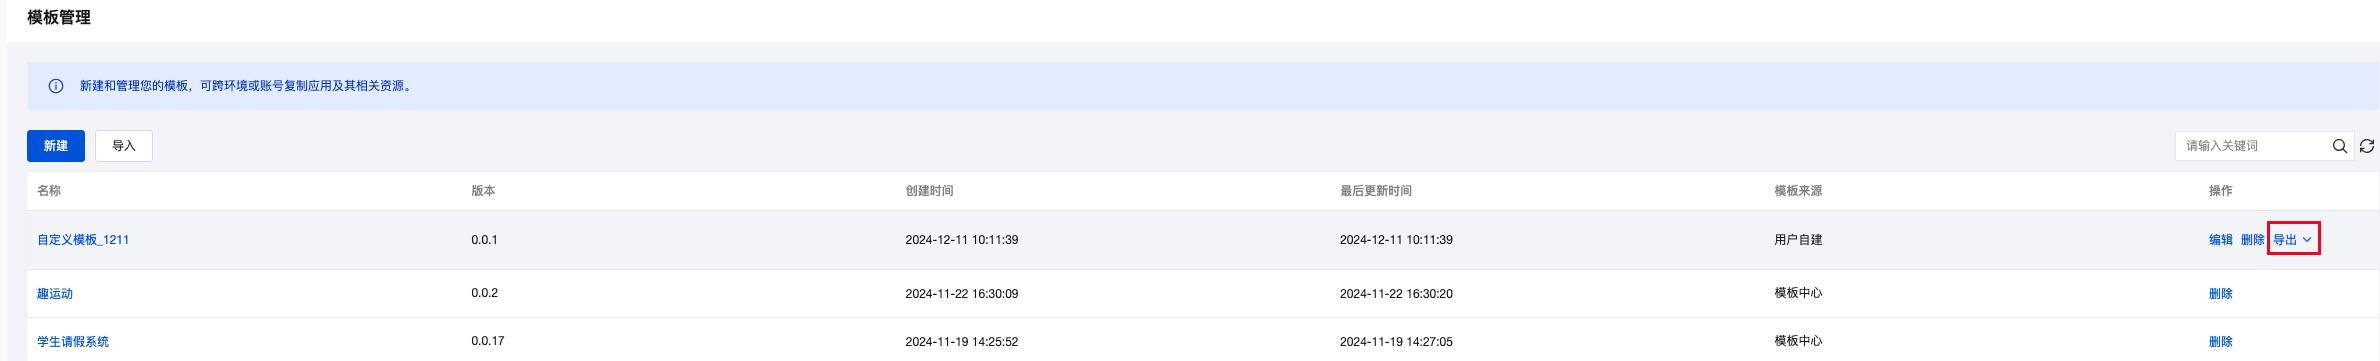Viewport: 2380px width, 361px height.
Task: Click the search magnifier icon
Action: 2339,146
